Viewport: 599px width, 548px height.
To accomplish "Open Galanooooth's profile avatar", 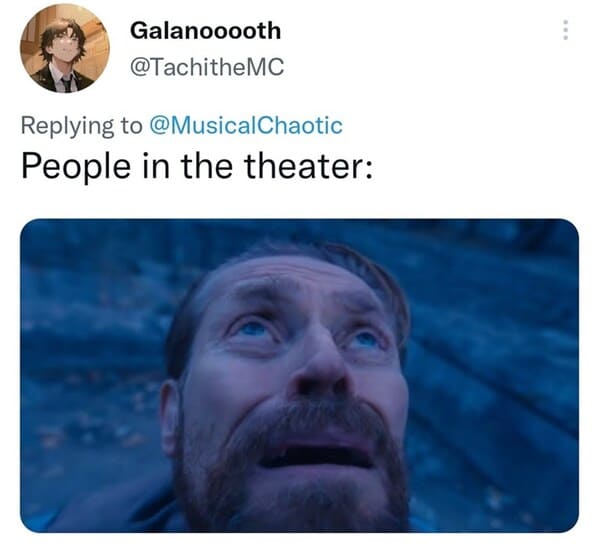I will (x=65, y=48).
